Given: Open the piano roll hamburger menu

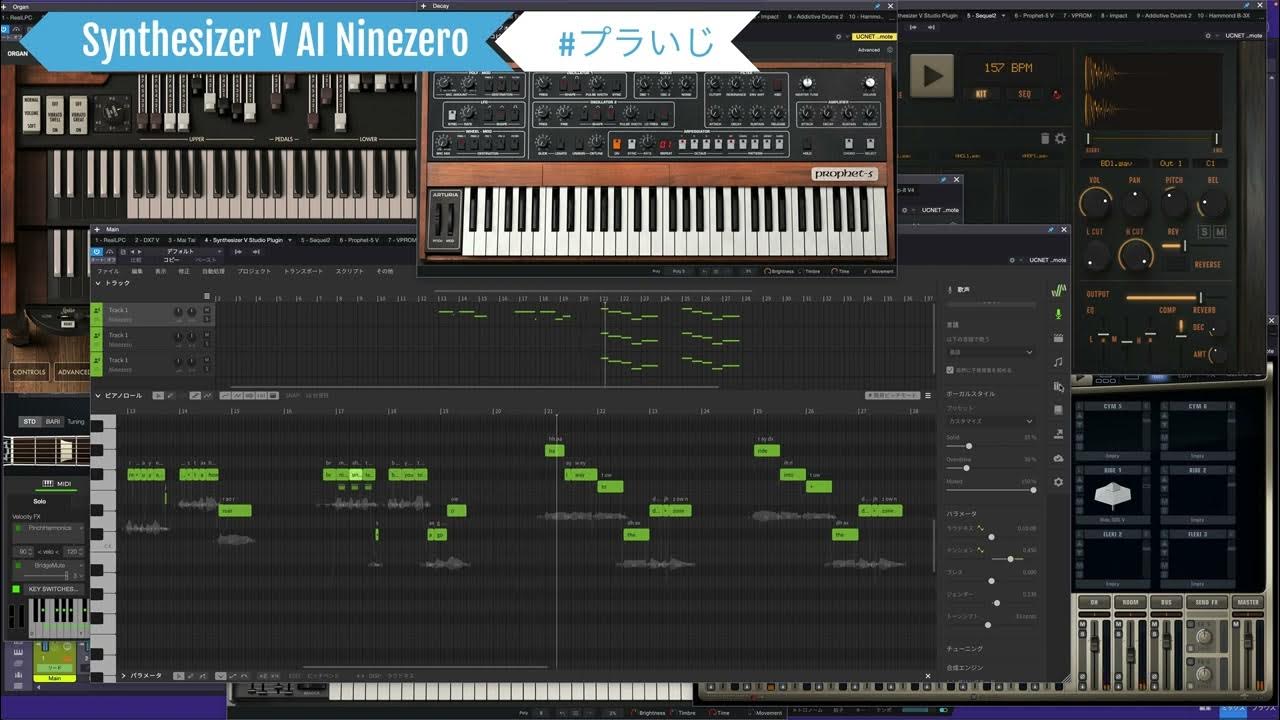Looking at the screenshot, I should point(928,396).
